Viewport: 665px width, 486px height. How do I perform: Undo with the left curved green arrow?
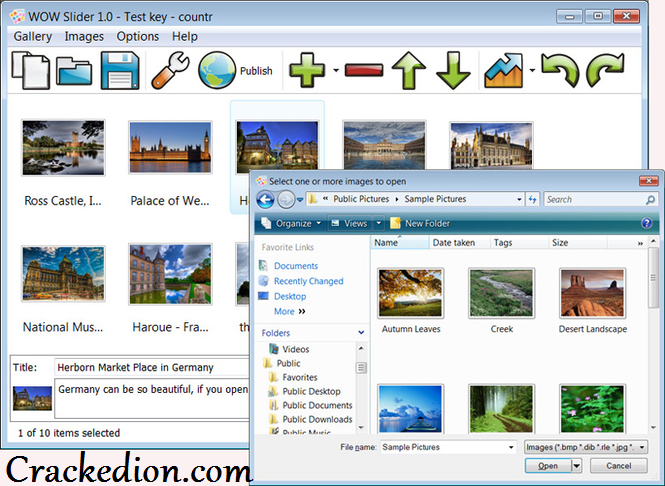(x=560, y=70)
